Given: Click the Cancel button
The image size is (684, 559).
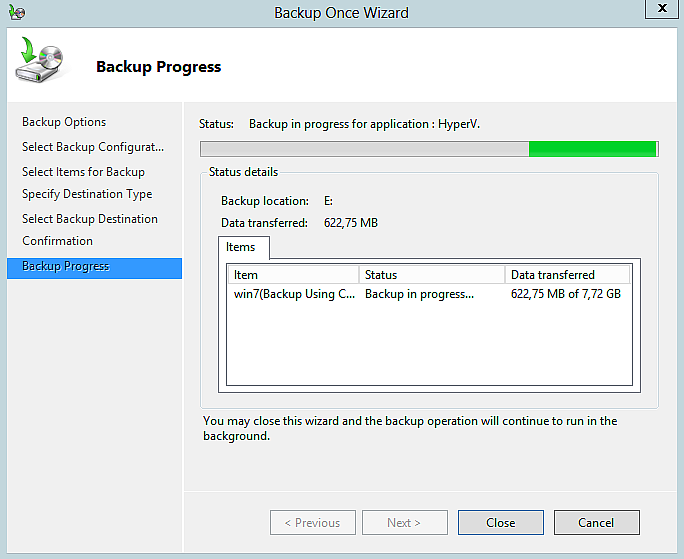Looking at the screenshot, I should (x=596, y=522).
